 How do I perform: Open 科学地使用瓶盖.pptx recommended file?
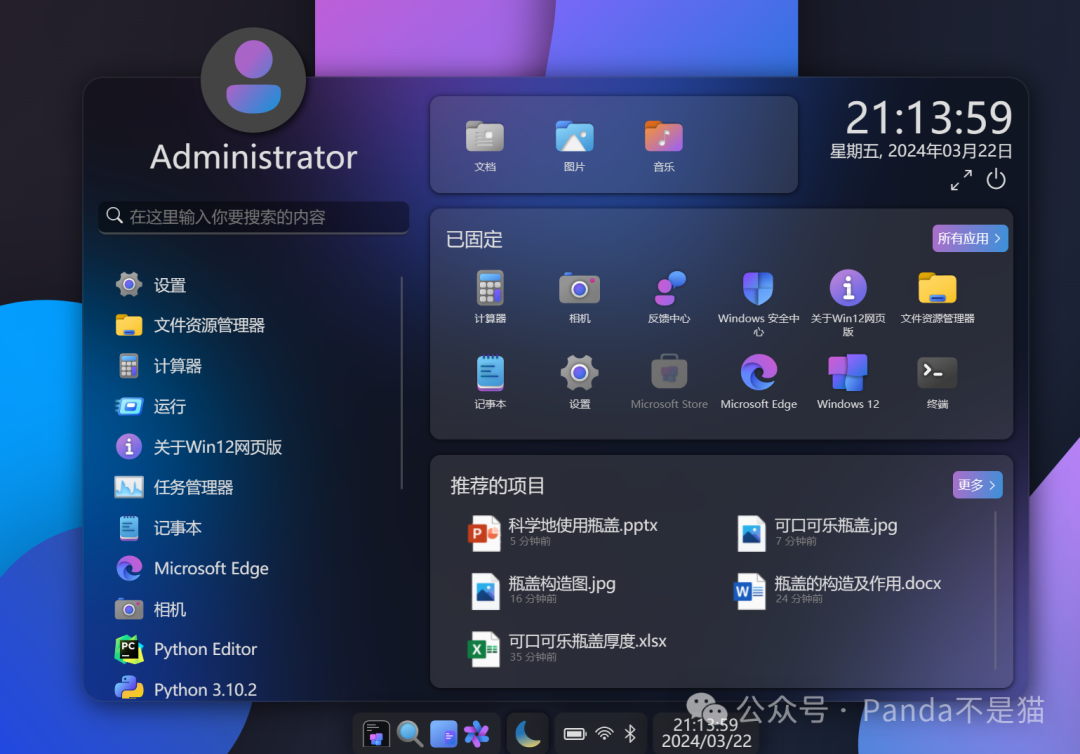pos(563,532)
